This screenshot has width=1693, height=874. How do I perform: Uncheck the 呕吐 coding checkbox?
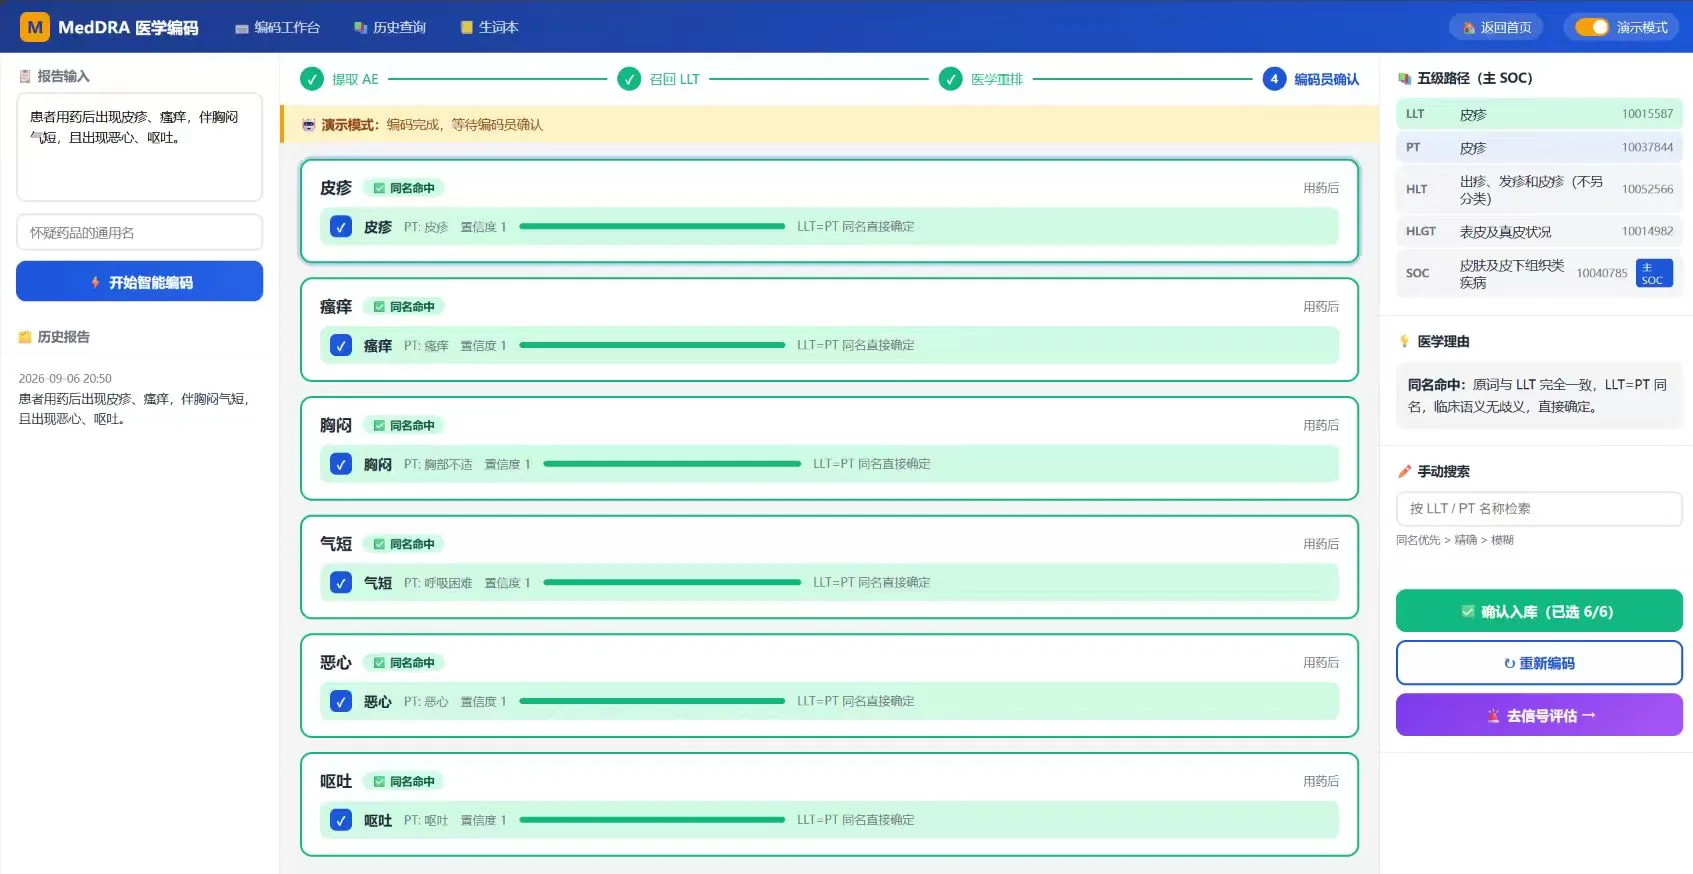(x=341, y=820)
